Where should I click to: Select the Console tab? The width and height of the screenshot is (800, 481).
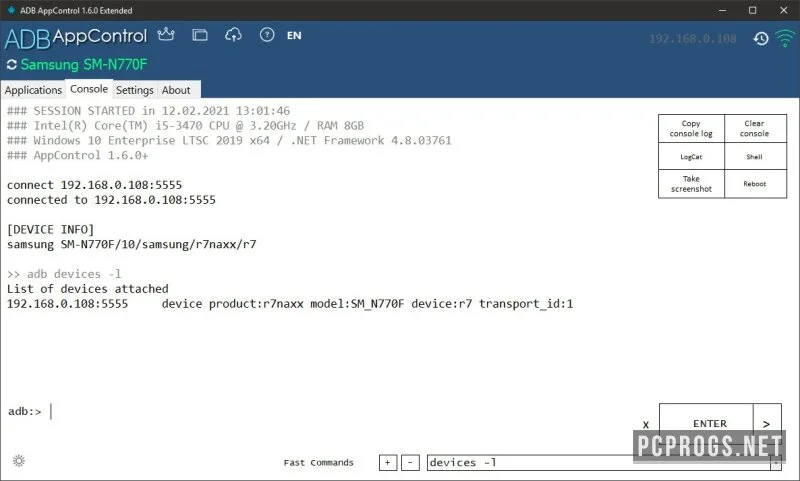pyautogui.click(x=89, y=89)
